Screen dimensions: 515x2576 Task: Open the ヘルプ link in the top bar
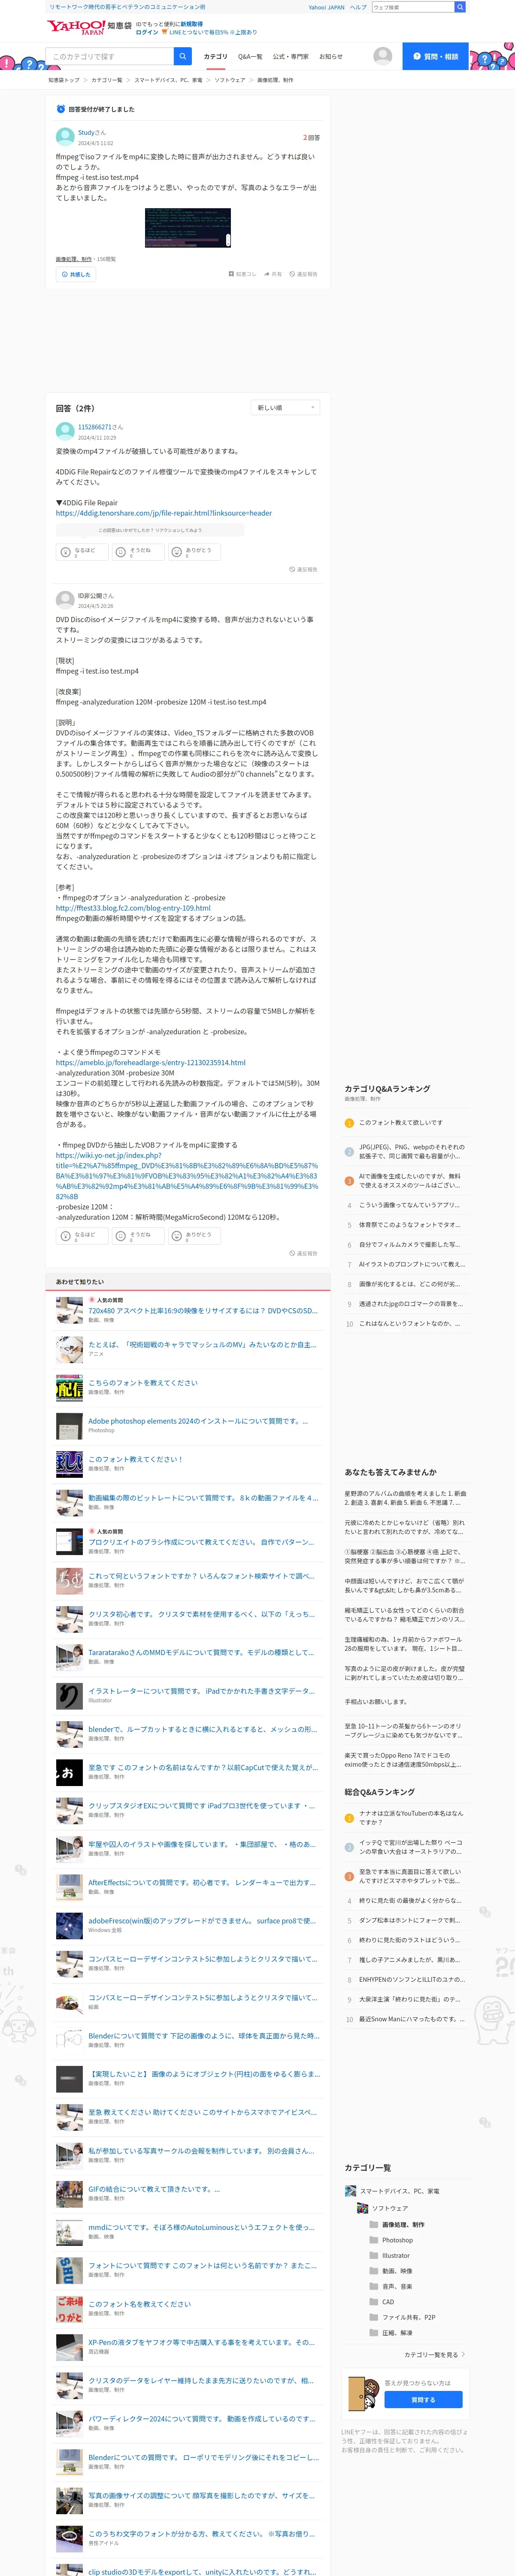pyautogui.click(x=358, y=7)
